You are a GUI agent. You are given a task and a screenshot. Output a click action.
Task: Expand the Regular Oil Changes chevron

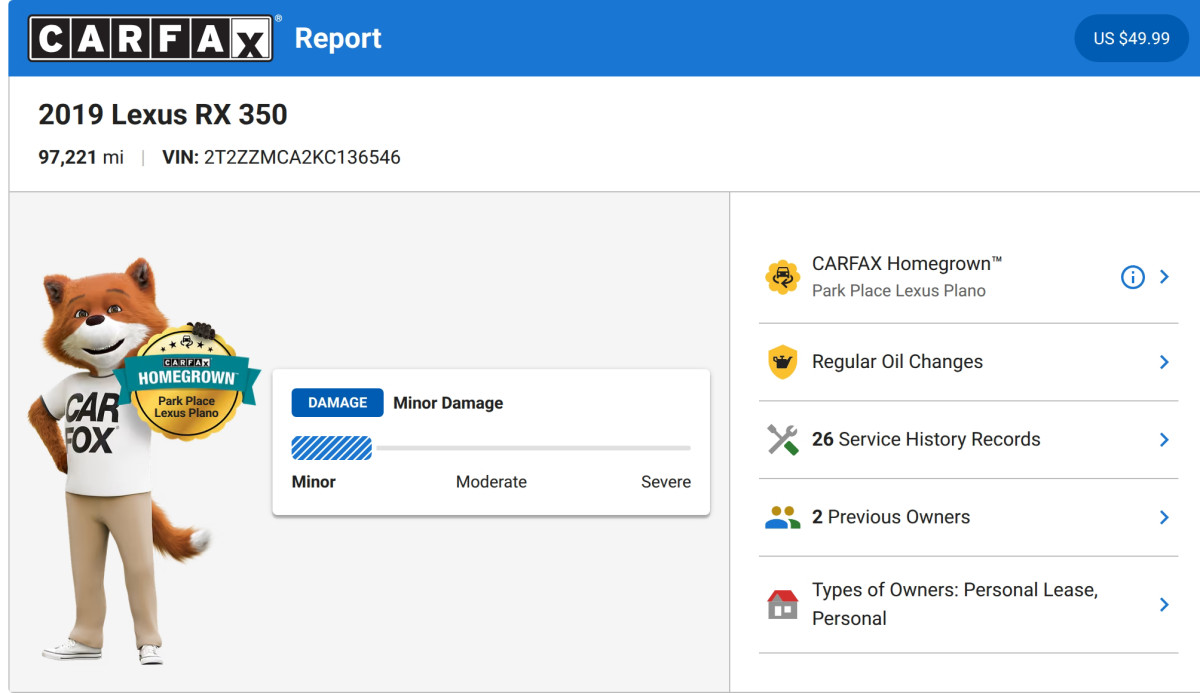pos(1164,362)
